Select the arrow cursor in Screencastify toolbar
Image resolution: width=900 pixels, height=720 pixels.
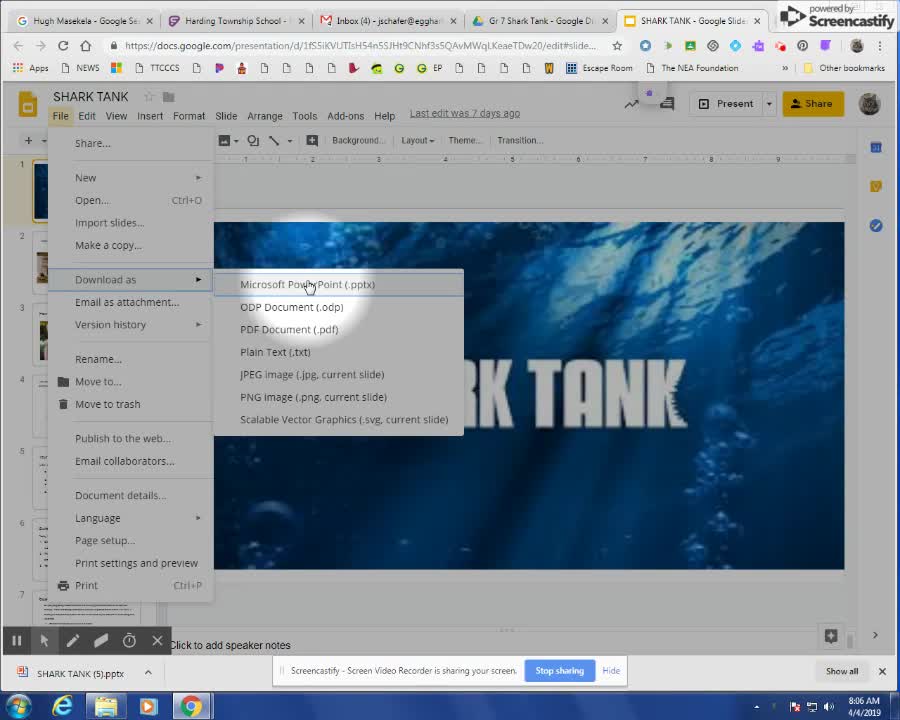[44, 640]
